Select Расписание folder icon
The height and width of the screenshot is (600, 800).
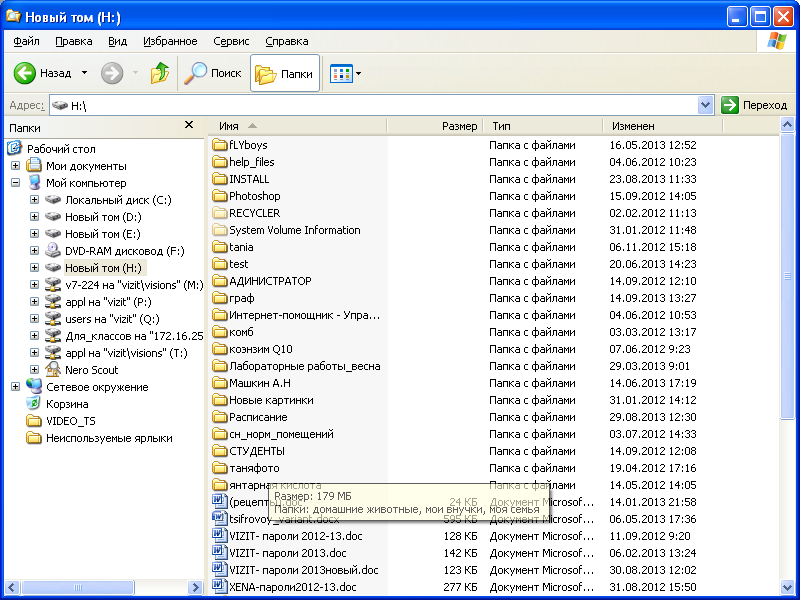219,417
